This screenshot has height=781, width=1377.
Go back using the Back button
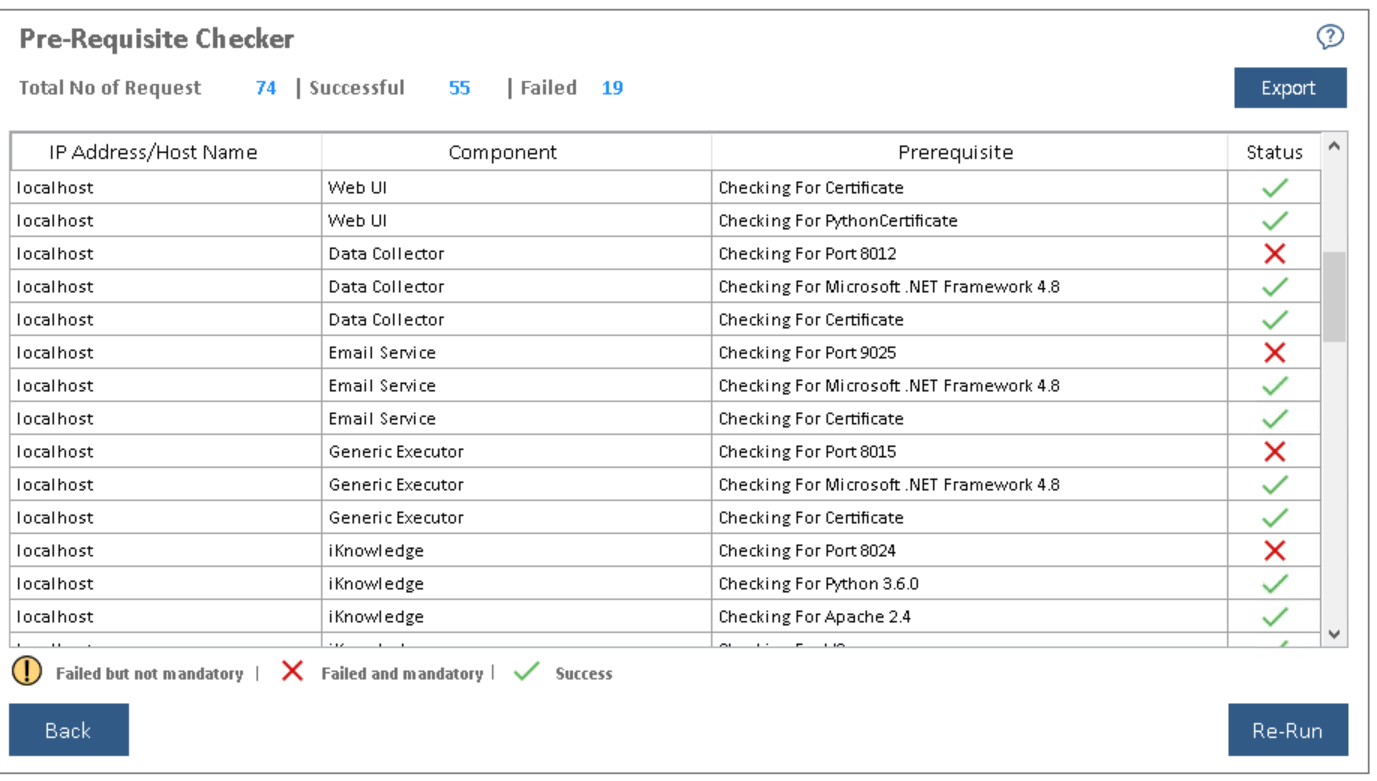(68, 730)
